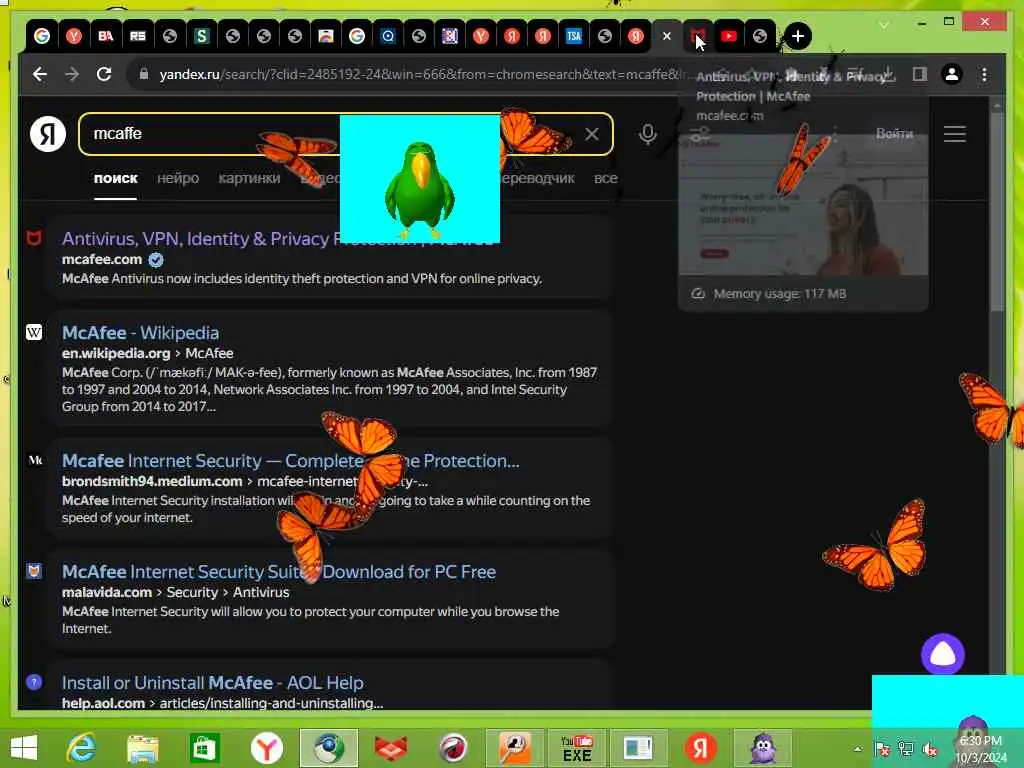
Task: Click the McAfee tab preview thumbnail
Action: pyautogui.click(x=803, y=205)
